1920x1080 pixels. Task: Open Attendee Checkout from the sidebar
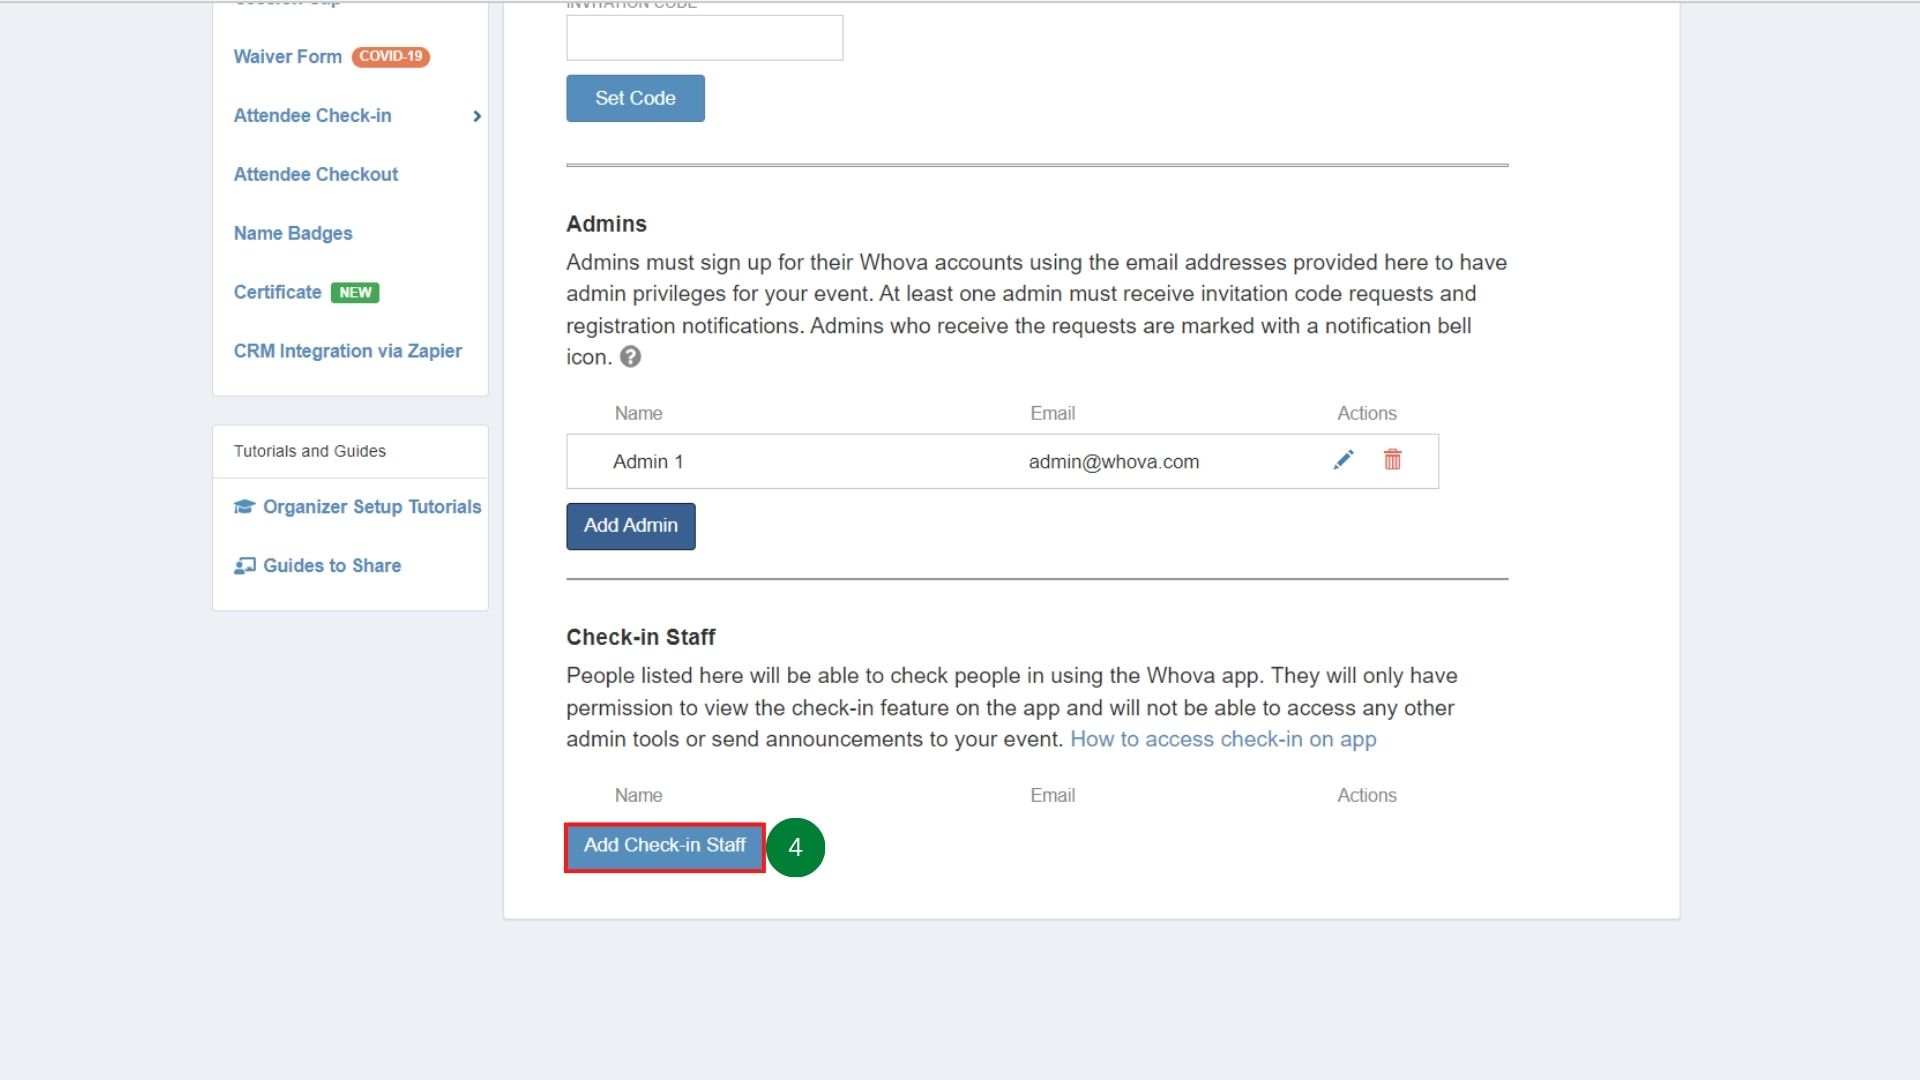[316, 174]
